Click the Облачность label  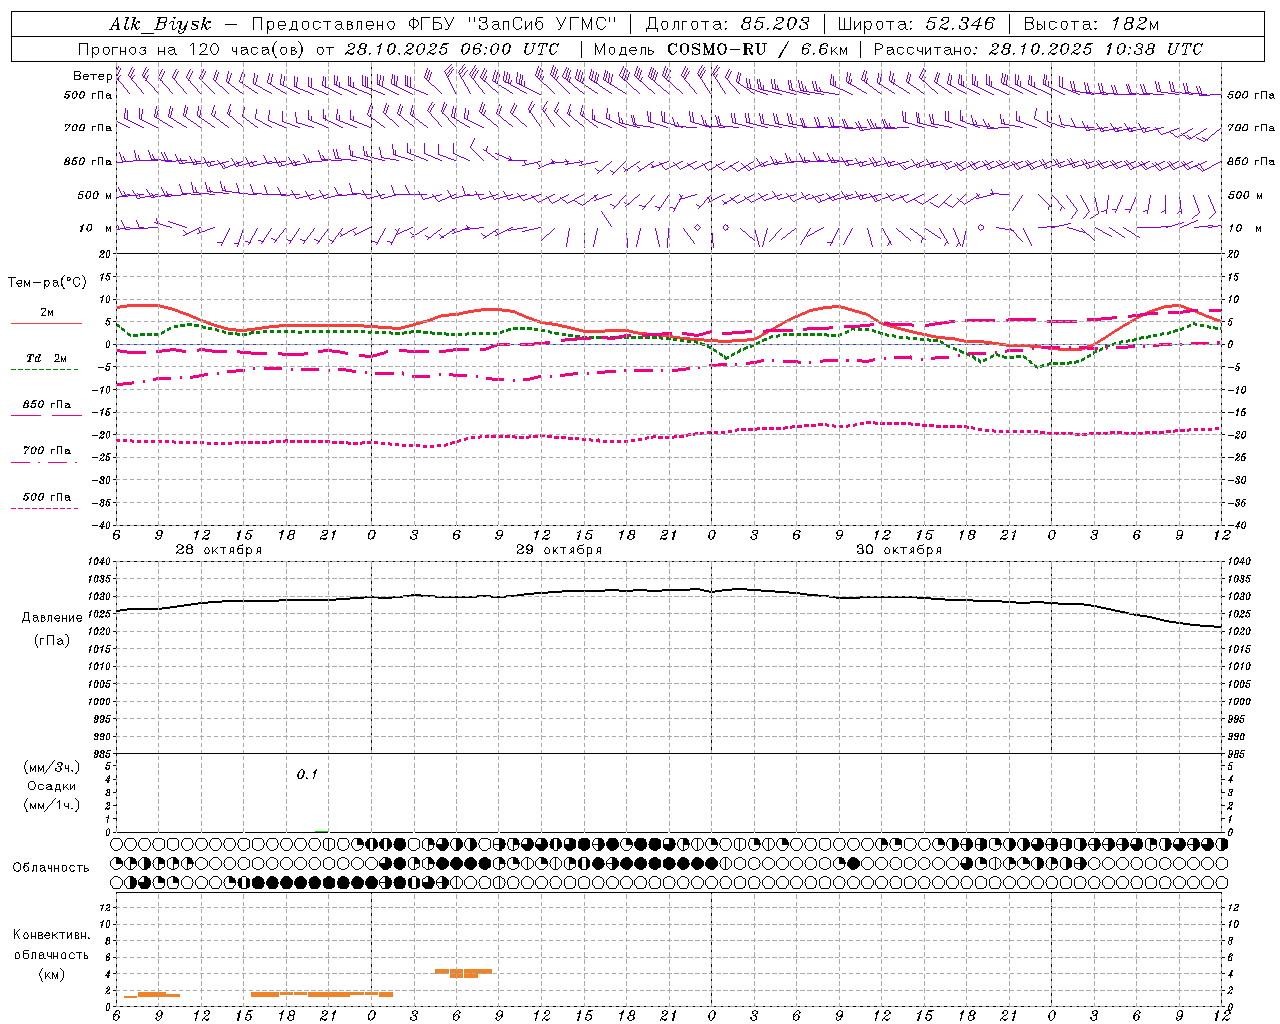click(x=51, y=867)
